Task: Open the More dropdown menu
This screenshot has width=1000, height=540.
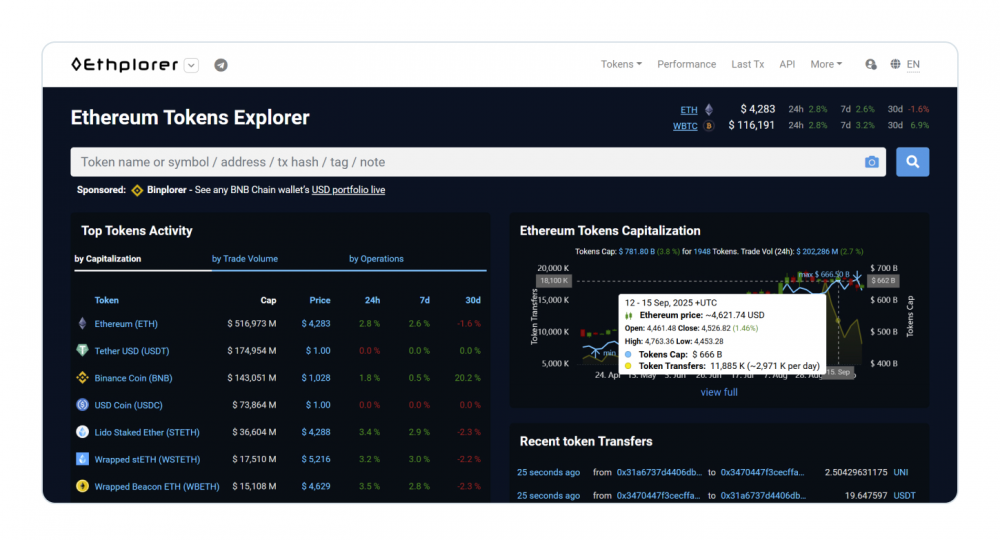Action: [826, 64]
